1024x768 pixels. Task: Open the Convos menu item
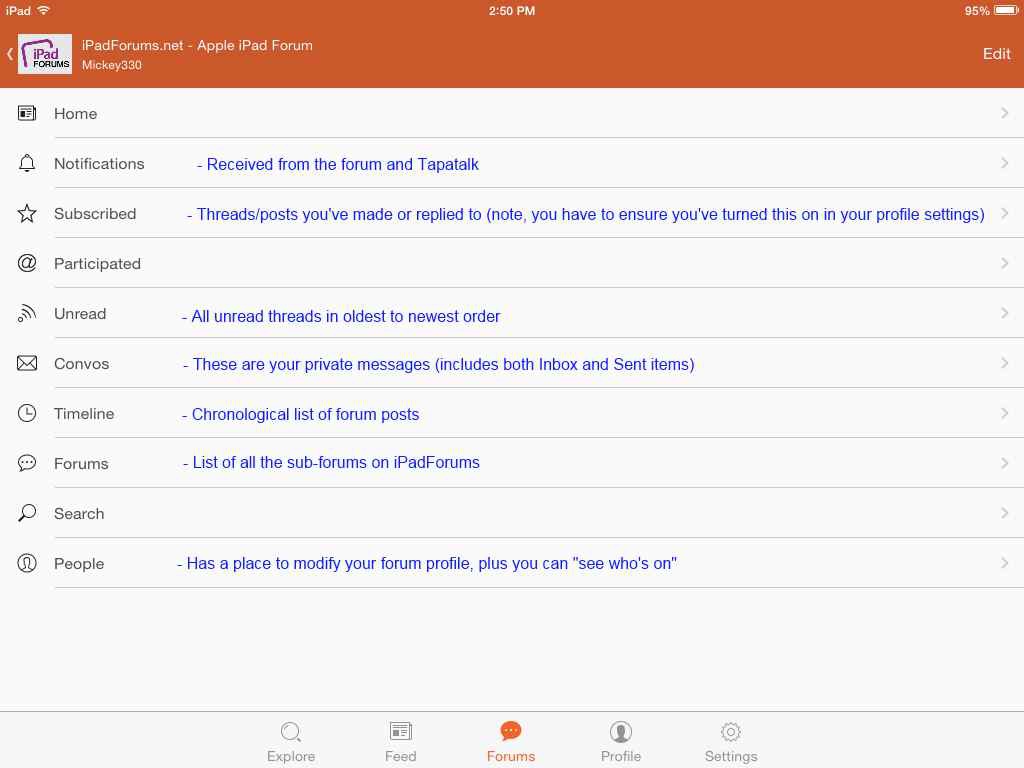pyautogui.click(x=512, y=362)
